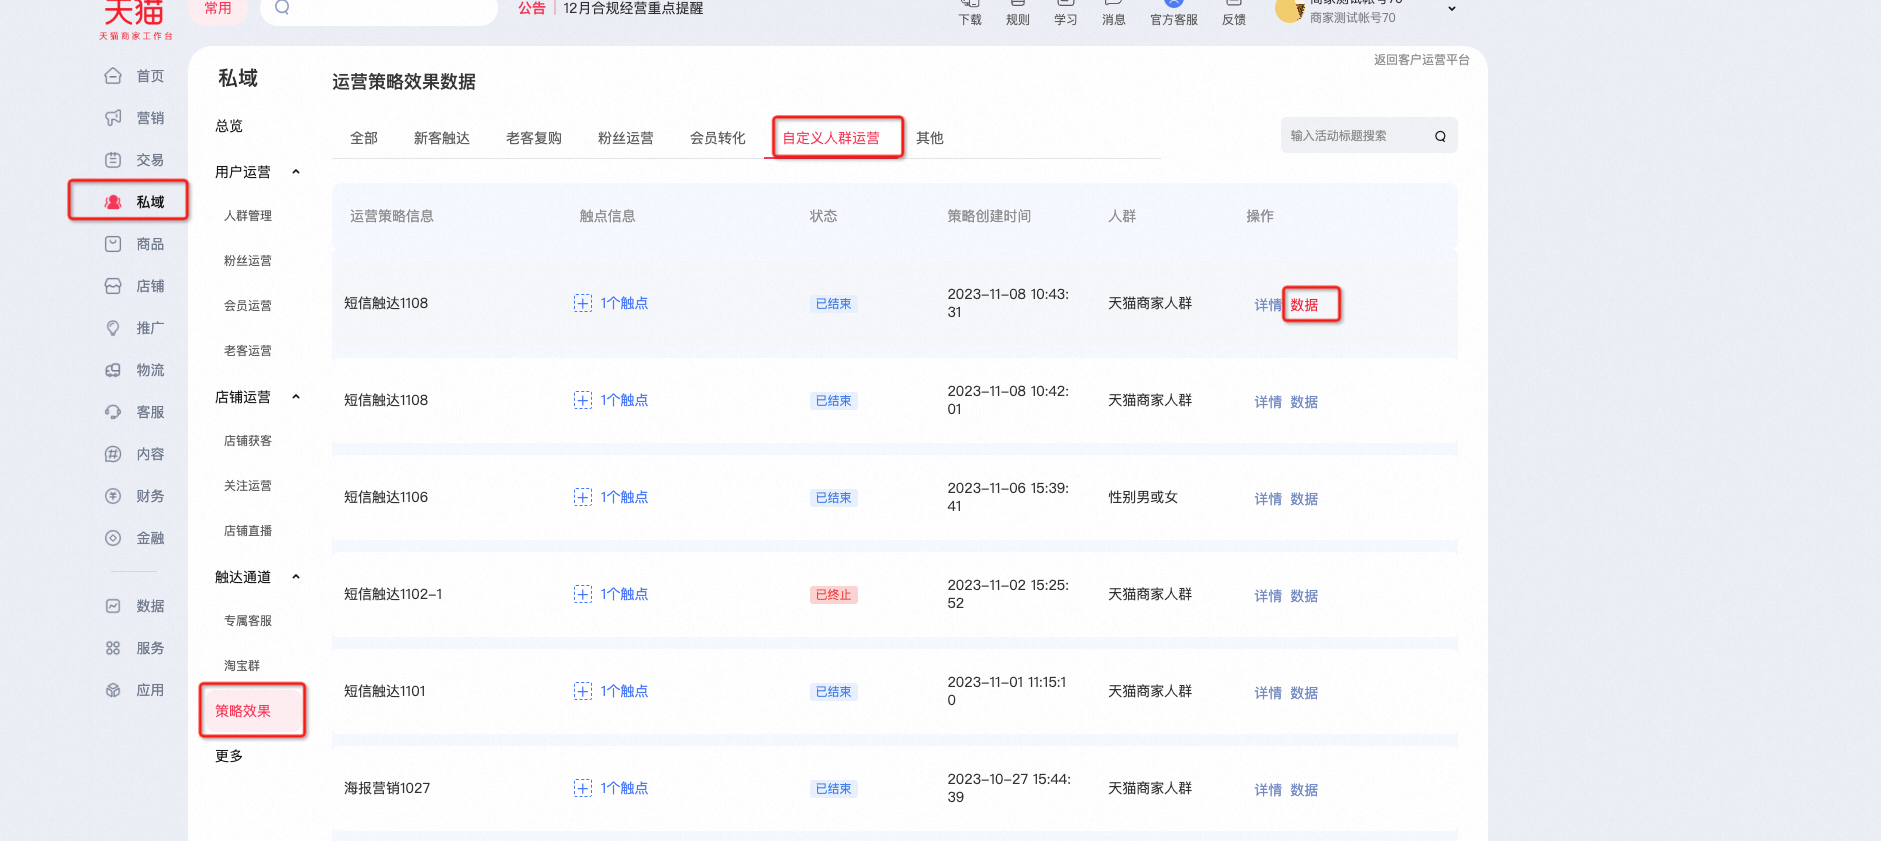Click the 常用 button in top bar

218,9
